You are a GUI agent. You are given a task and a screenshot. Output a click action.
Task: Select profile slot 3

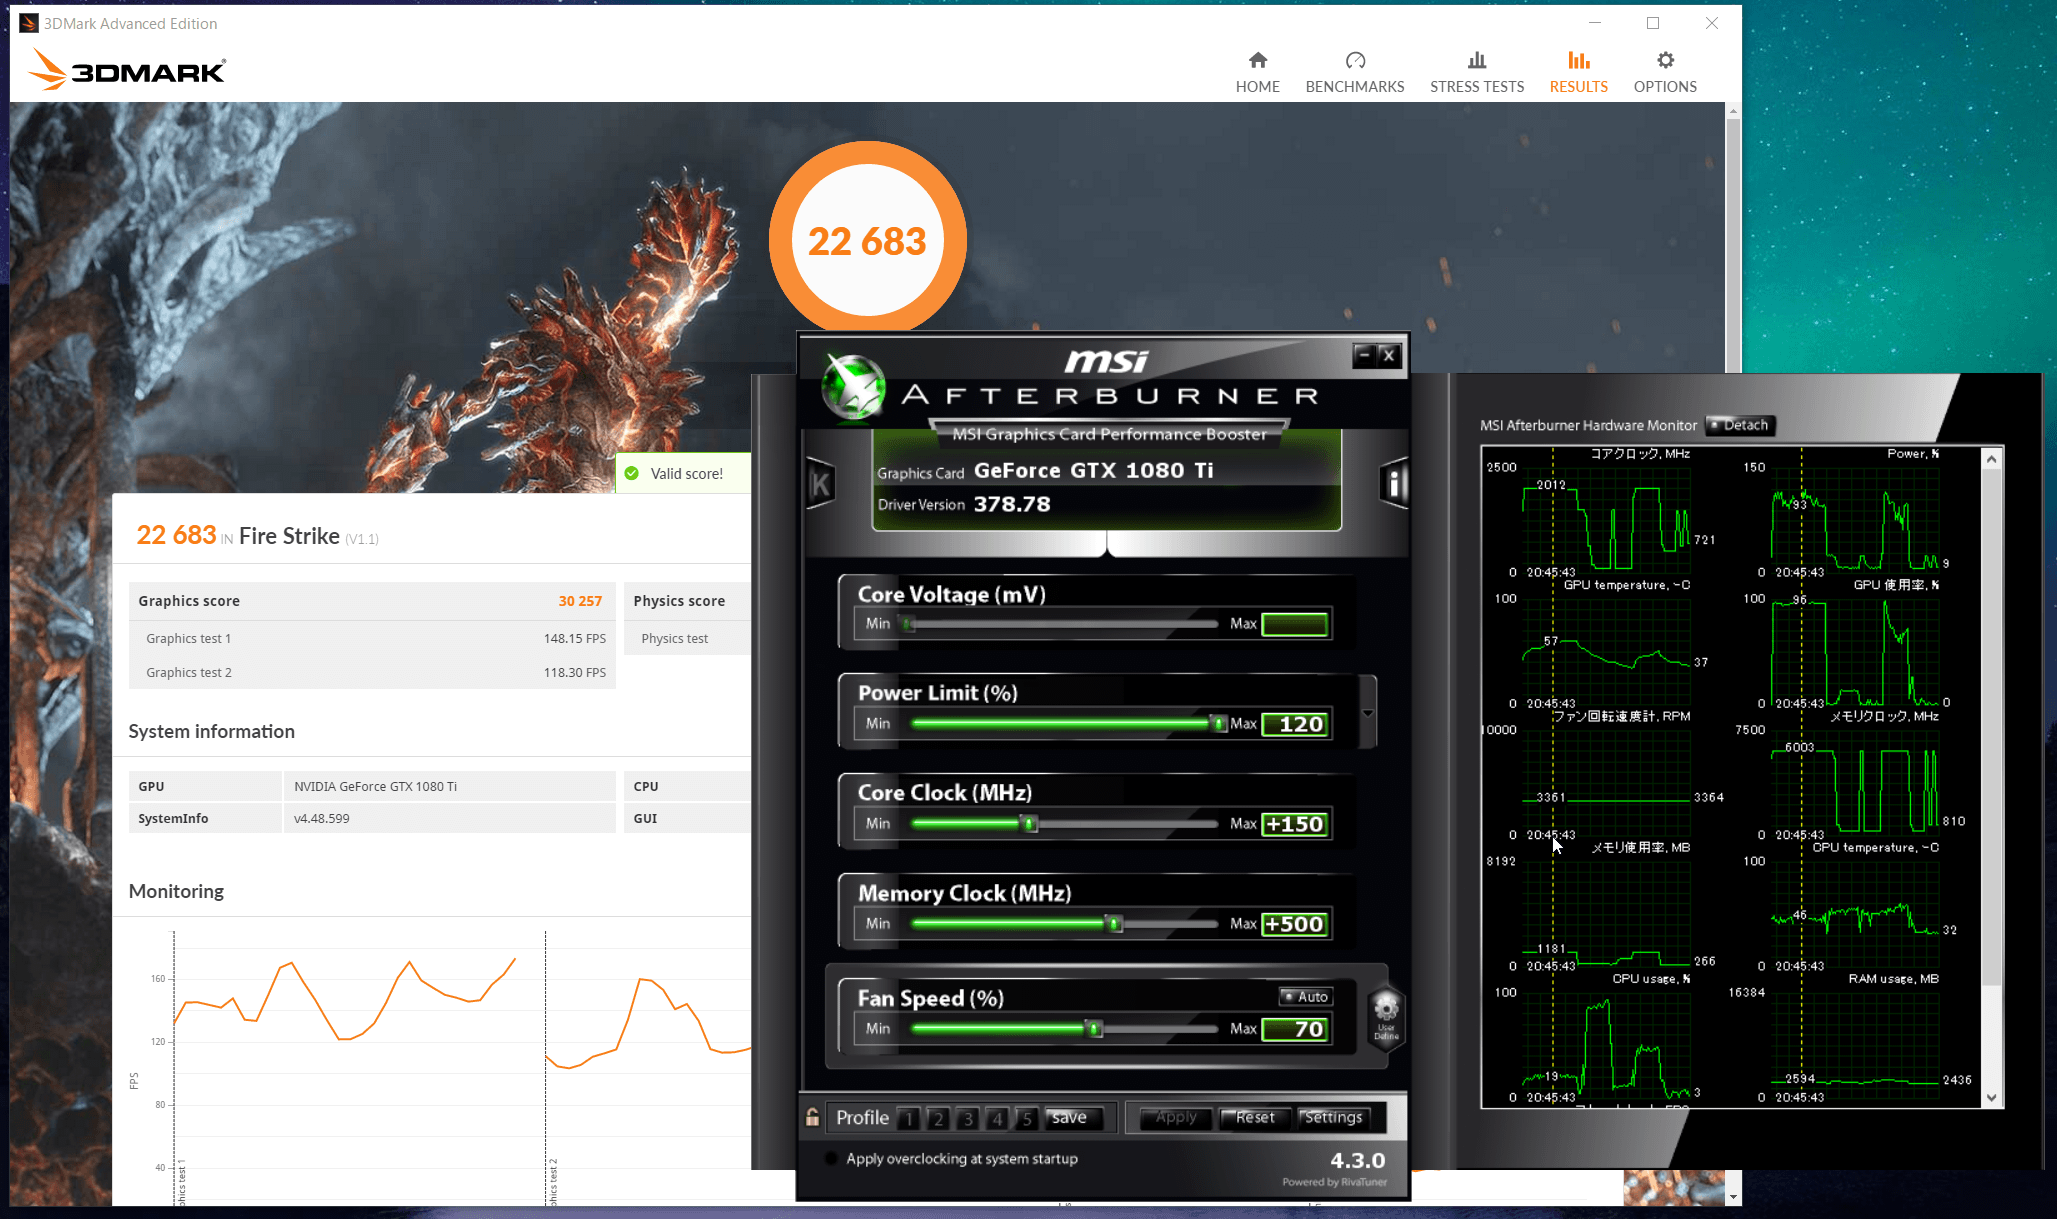[967, 1118]
